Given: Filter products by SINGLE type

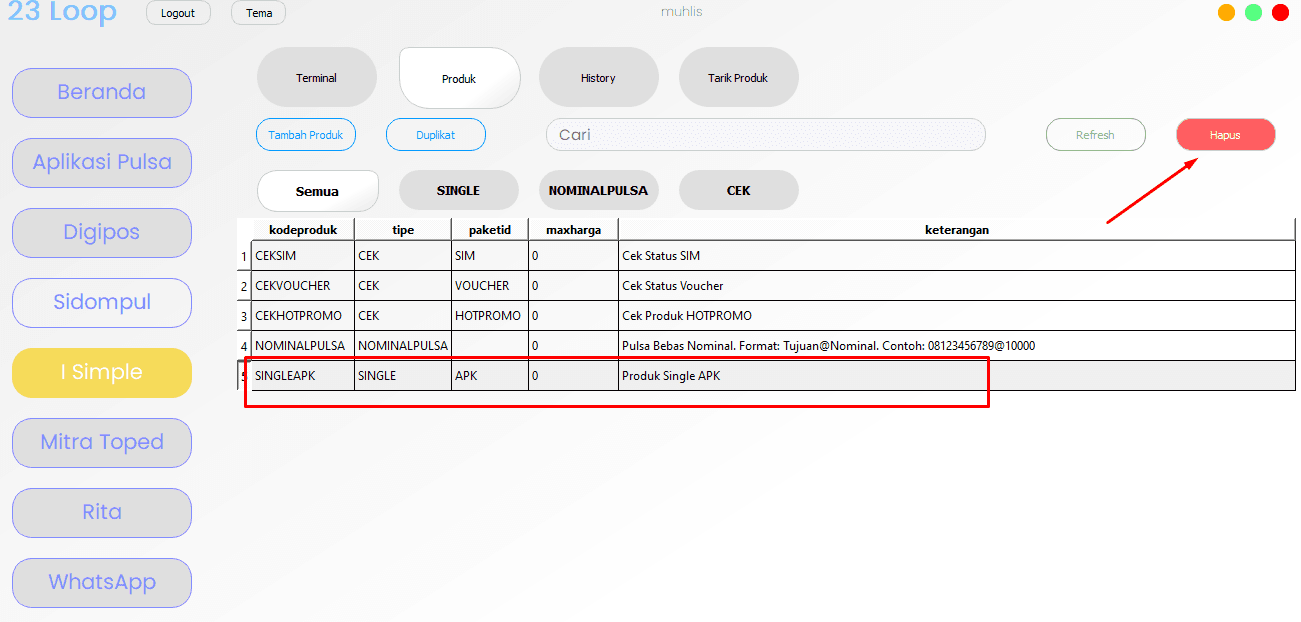Looking at the screenshot, I should [x=458, y=190].
